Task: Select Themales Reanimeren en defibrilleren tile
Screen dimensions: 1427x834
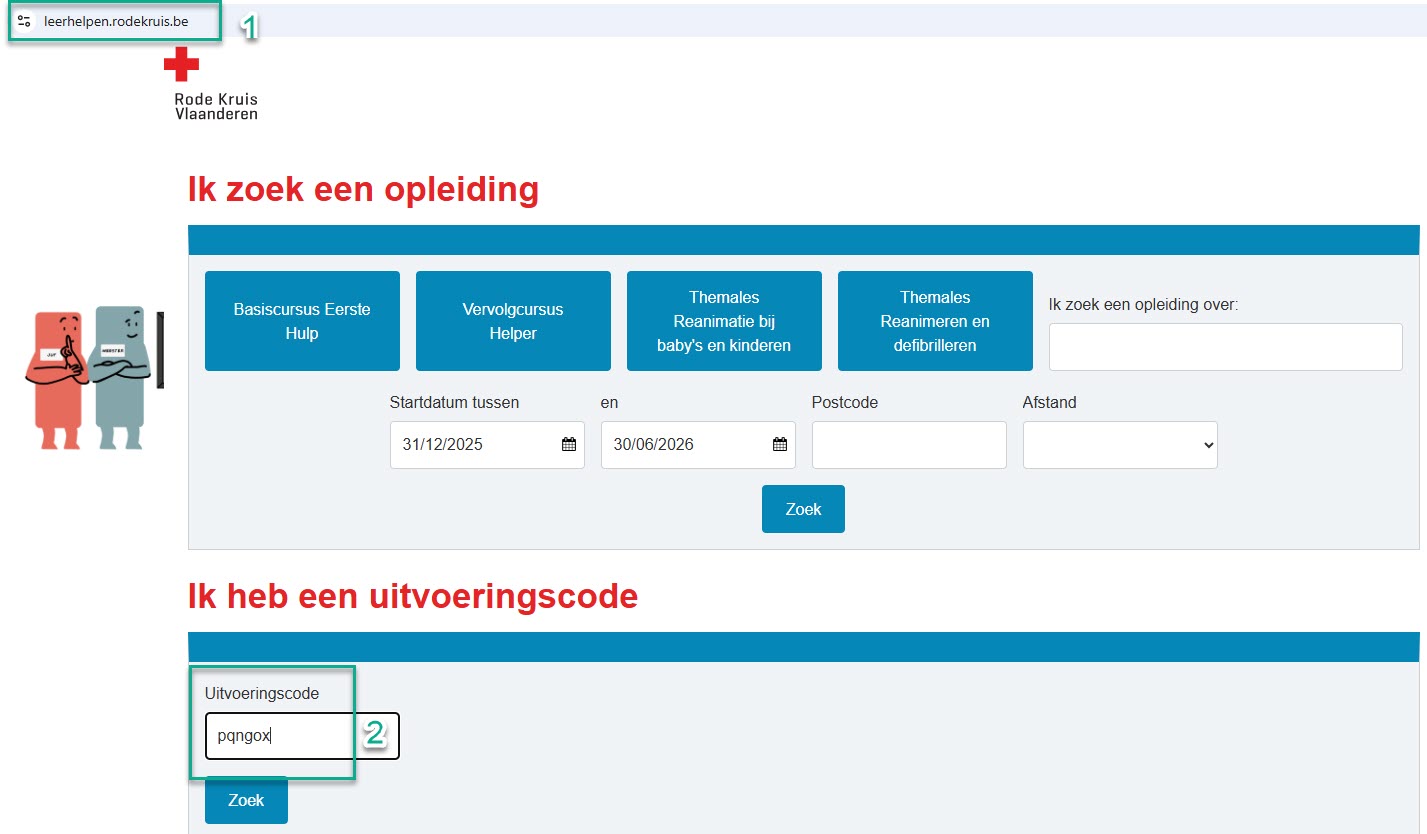Action: click(x=935, y=321)
